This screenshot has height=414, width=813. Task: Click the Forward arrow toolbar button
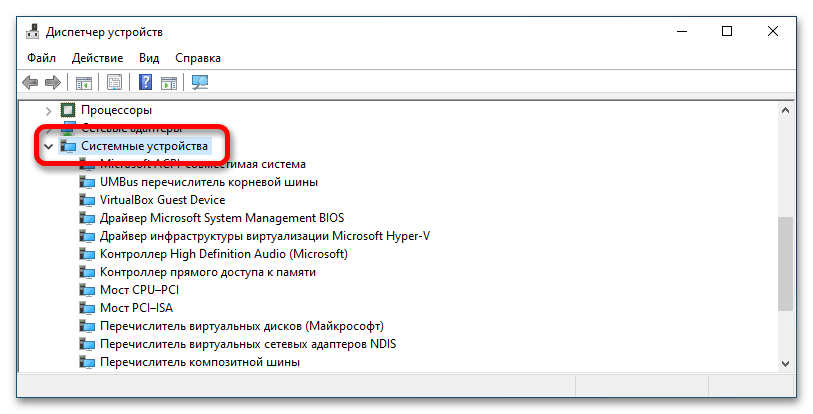pos(54,83)
